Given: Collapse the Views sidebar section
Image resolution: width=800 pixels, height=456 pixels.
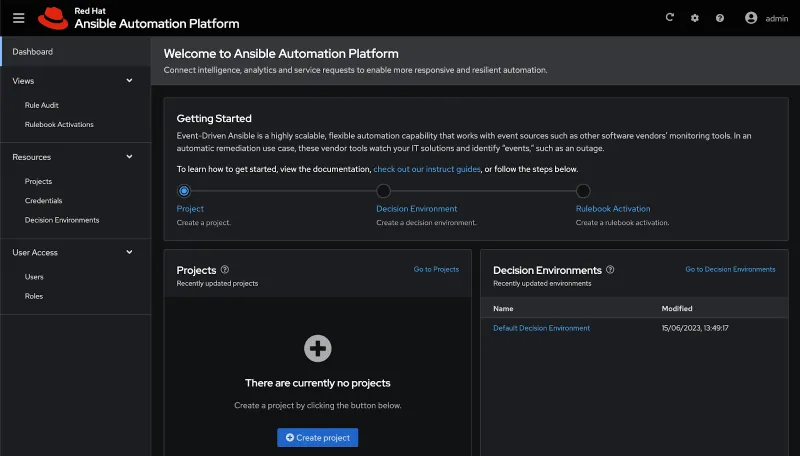Looking at the screenshot, I should (129, 81).
